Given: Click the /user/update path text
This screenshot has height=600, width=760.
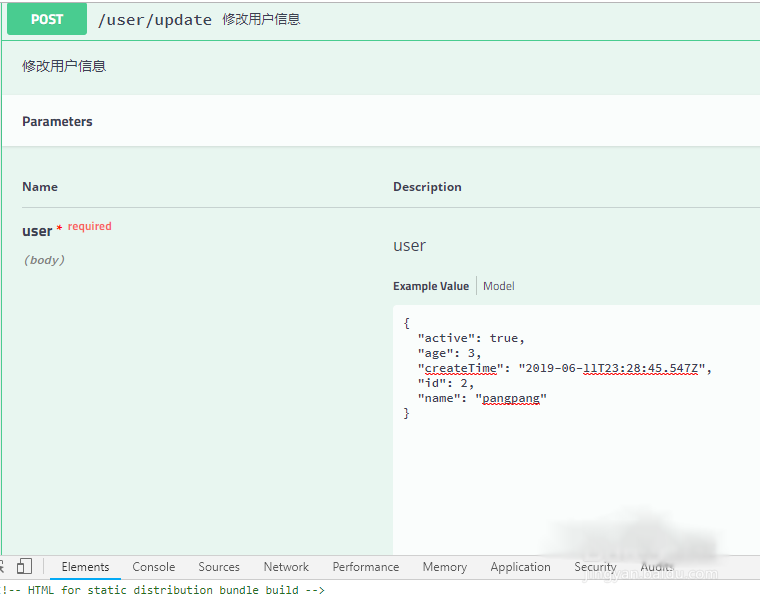Looking at the screenshot, I should [155, 20].
